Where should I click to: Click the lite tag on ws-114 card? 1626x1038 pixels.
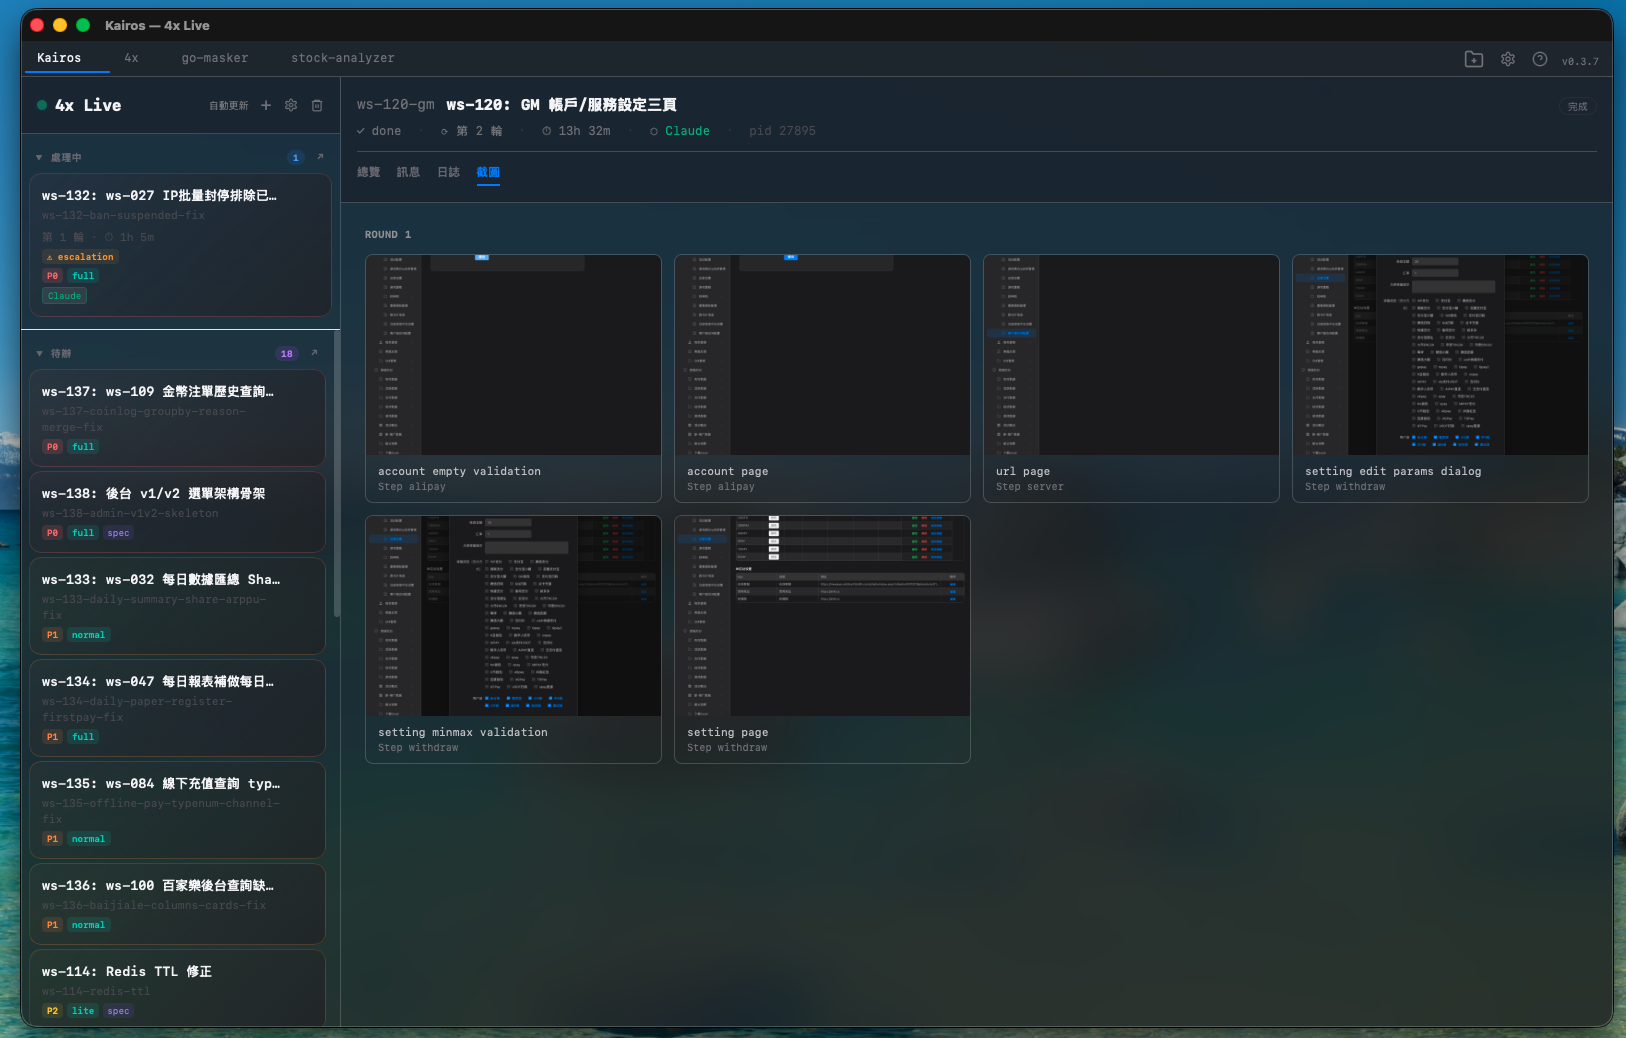(x=83, y=1011)
